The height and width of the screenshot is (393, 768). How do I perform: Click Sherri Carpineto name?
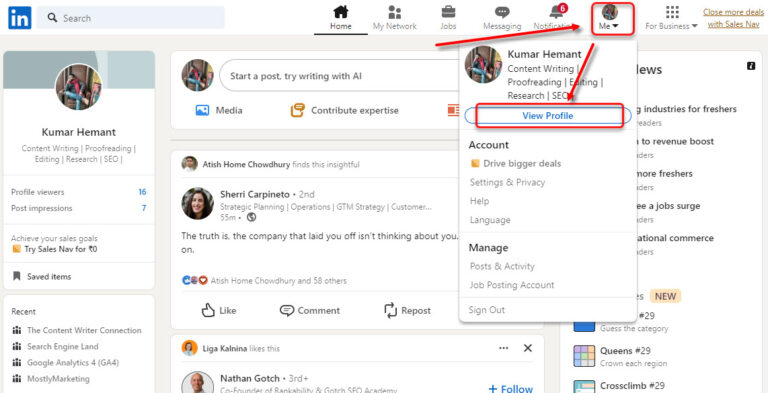(255, 195)
